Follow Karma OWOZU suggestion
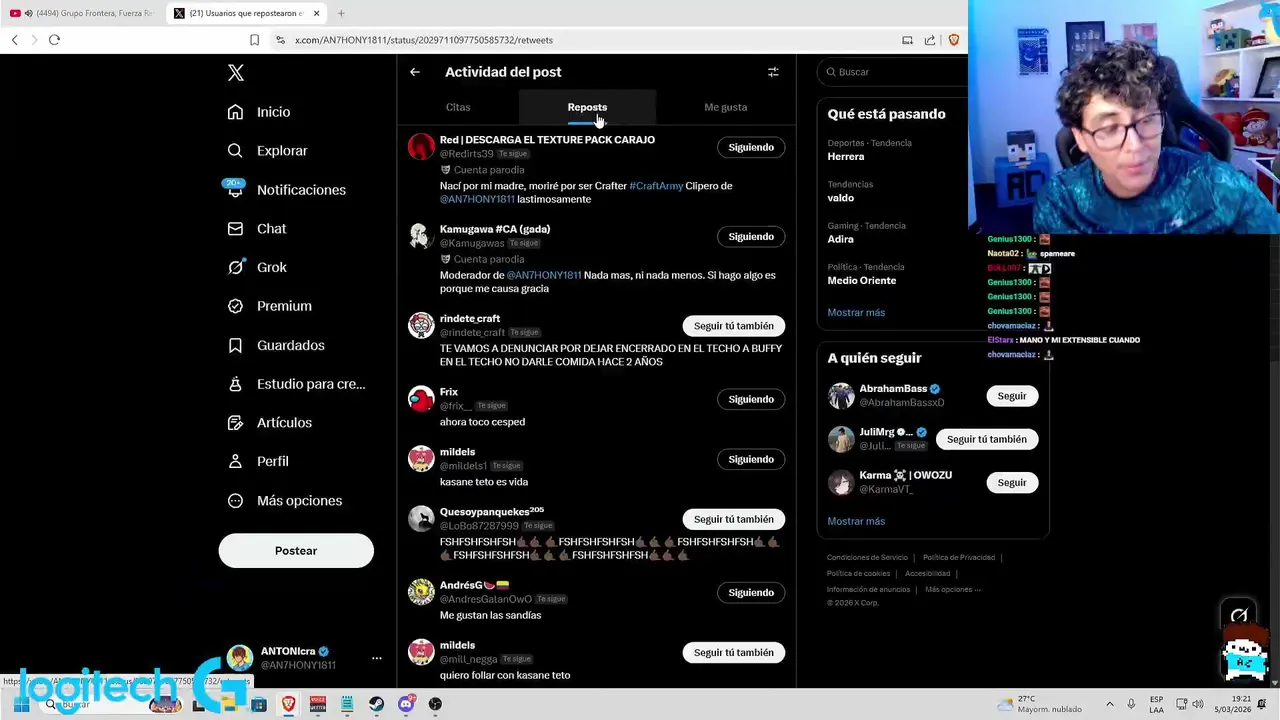This screenshot has width=1280, height=720. [x=1012, y=482]
